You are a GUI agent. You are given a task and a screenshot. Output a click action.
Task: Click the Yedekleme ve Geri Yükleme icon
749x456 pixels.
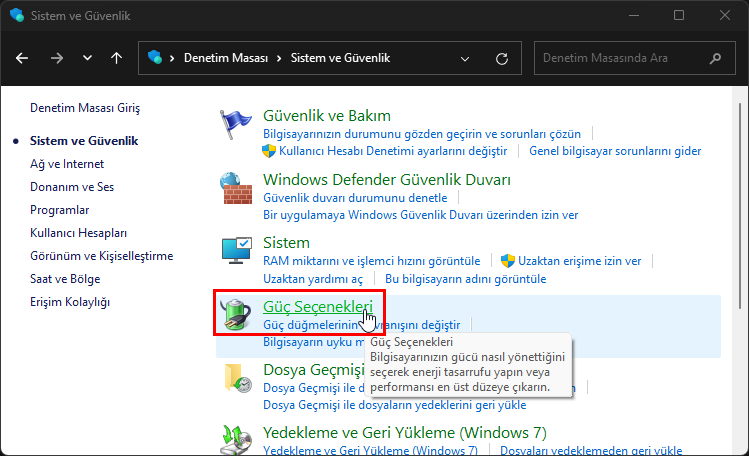pyautogui.click(x=236, y=440)
